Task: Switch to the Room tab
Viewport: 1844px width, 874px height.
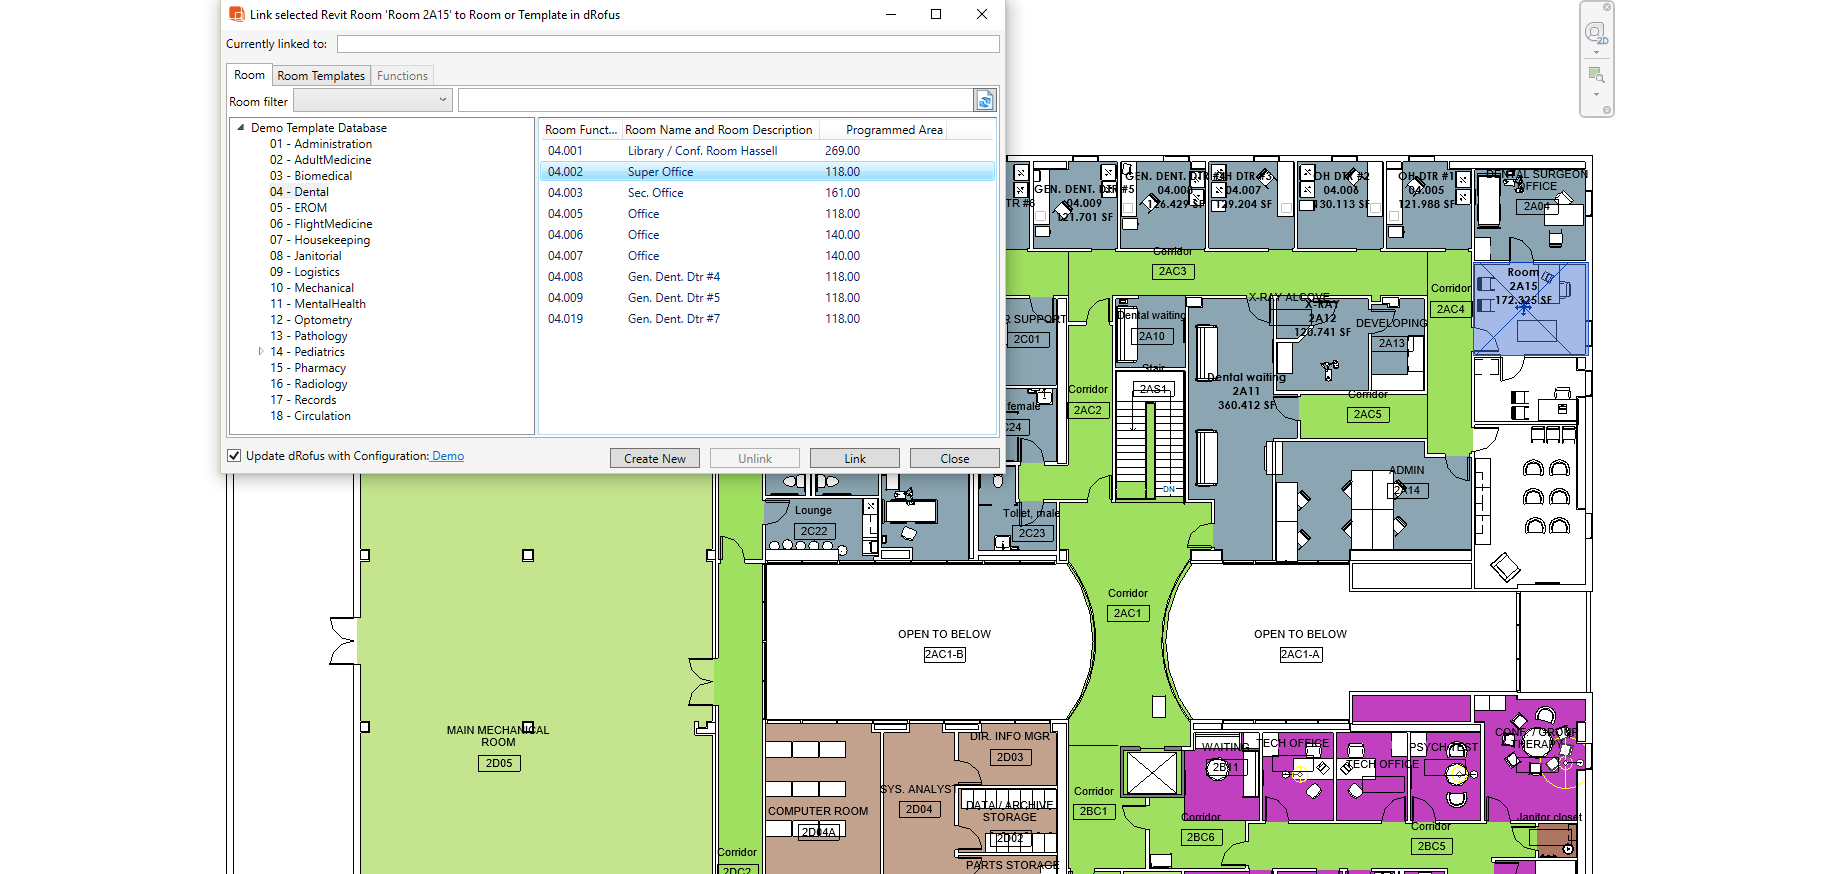Action: click(249, 75)
